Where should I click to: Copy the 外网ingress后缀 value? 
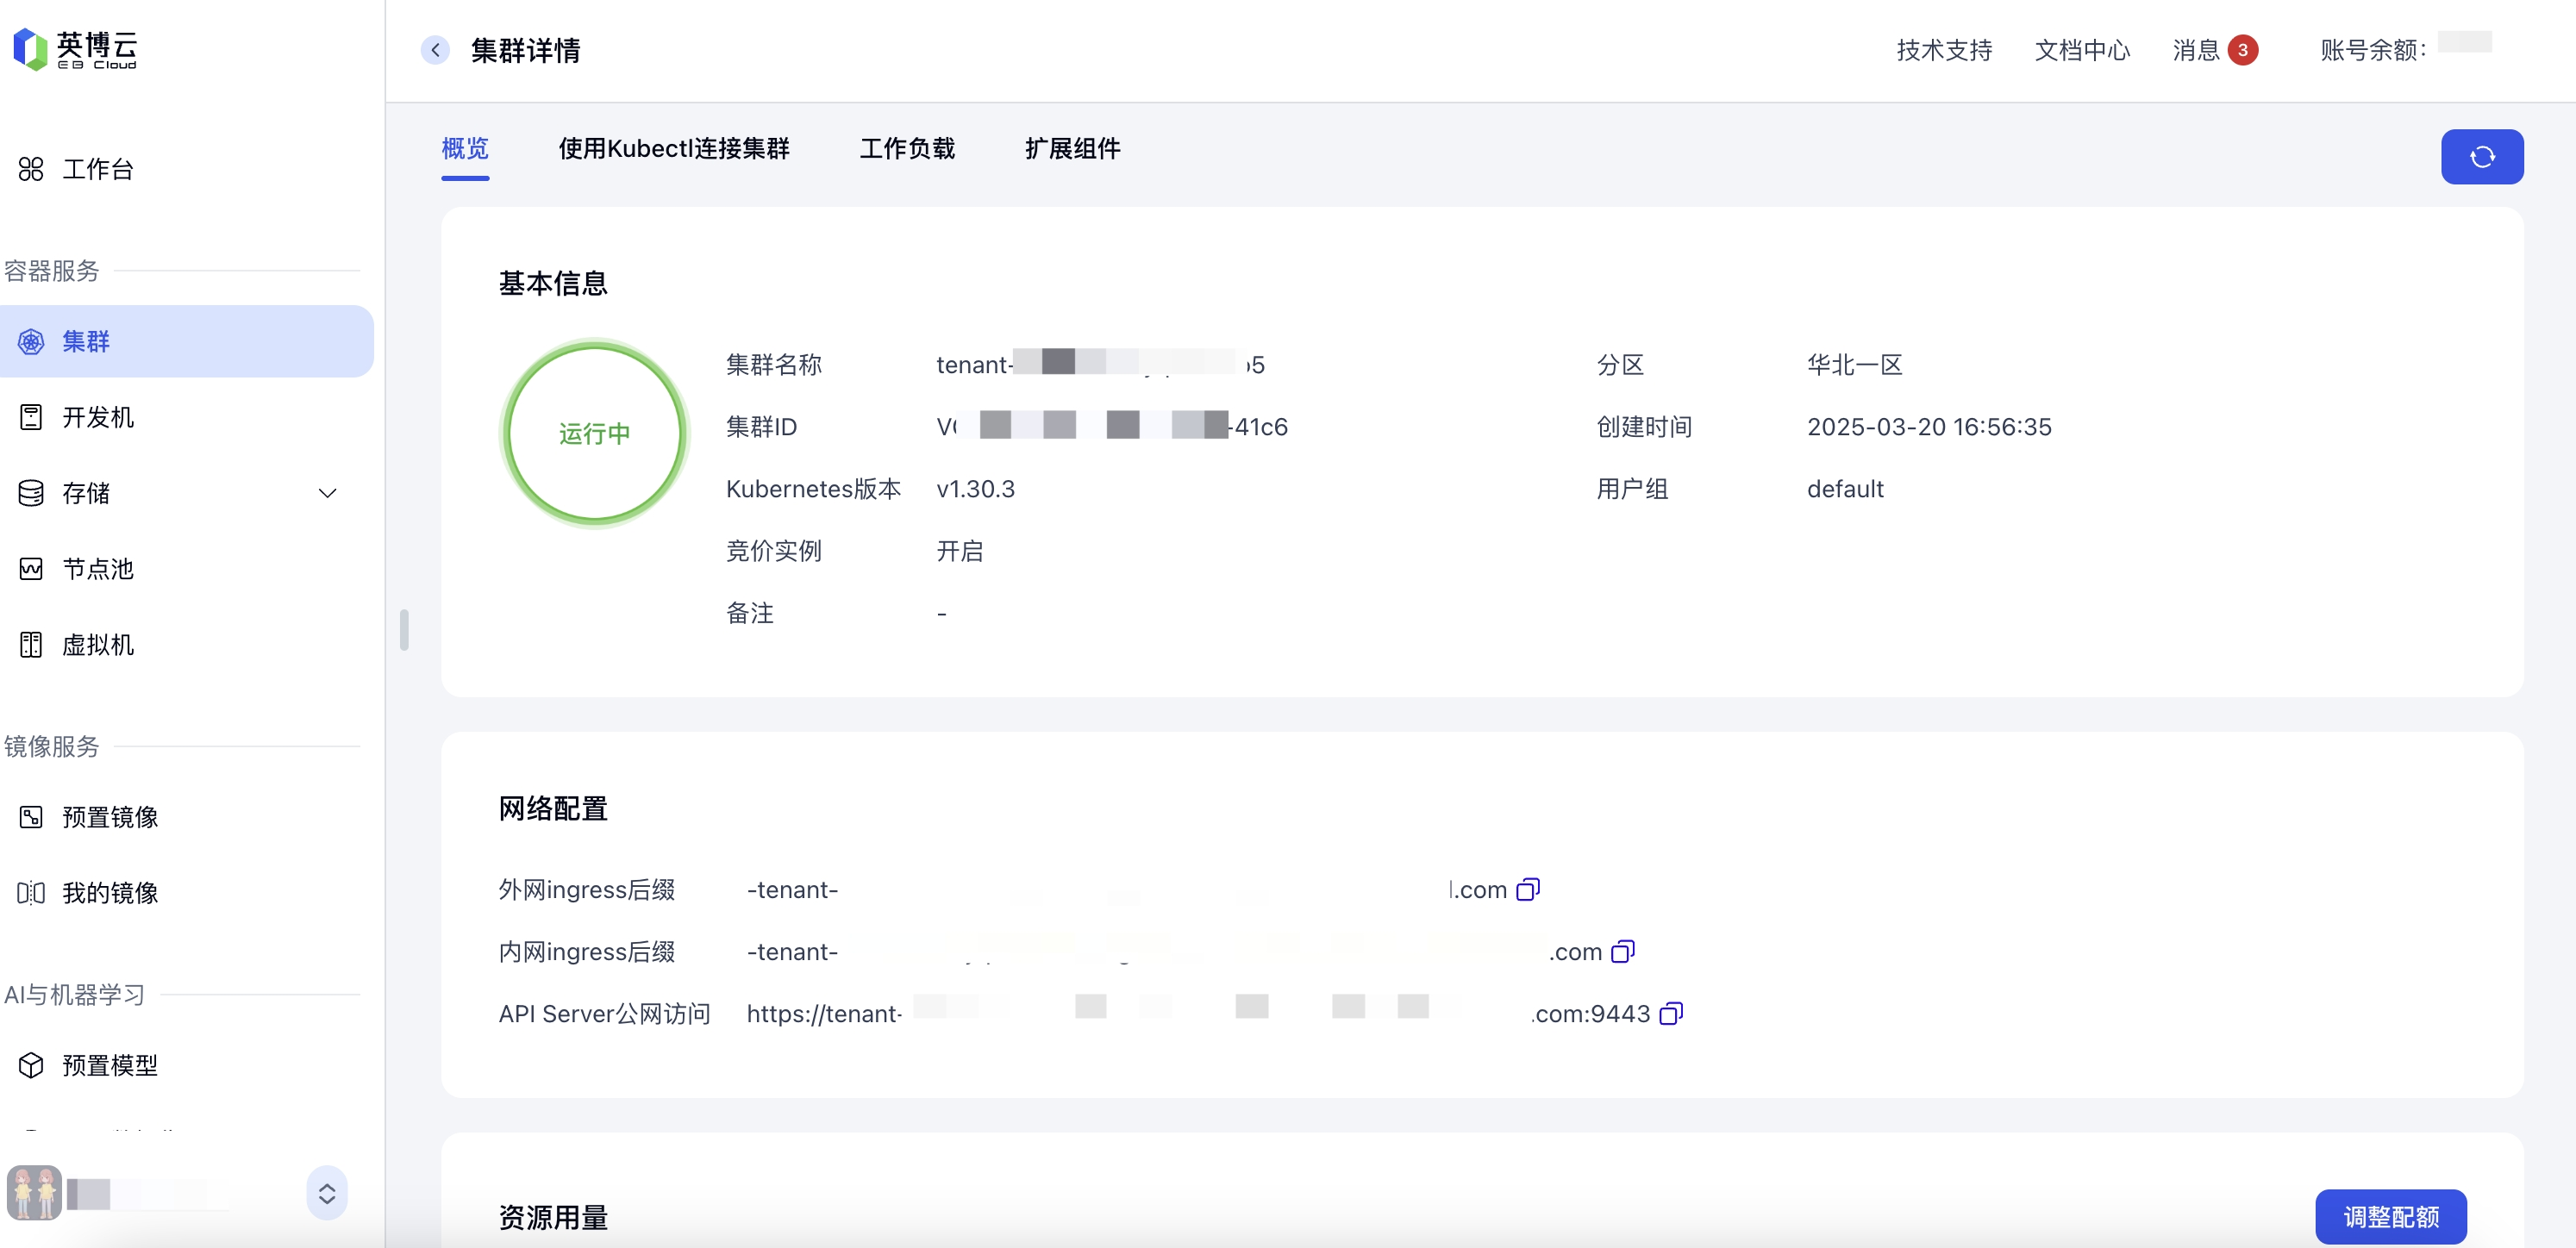(x=1527, y=889)
